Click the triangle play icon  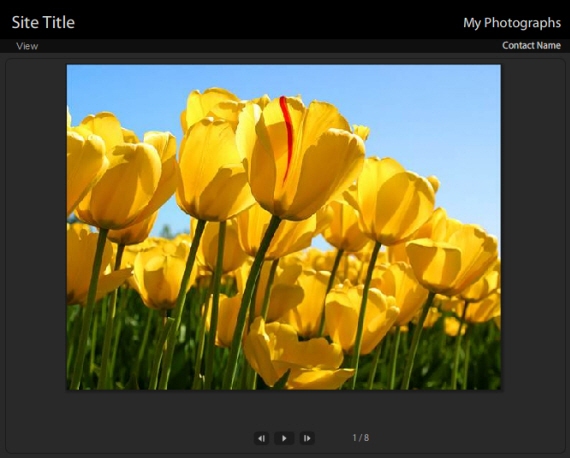click(284, 438)
